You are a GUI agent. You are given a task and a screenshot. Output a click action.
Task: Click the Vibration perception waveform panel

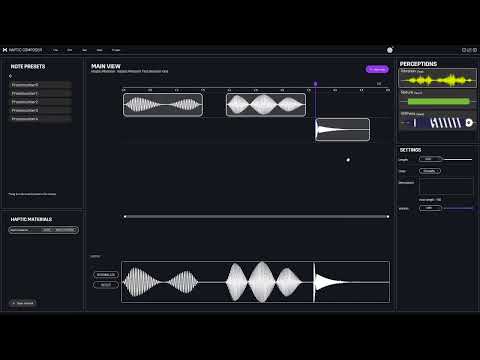point(438,78)
